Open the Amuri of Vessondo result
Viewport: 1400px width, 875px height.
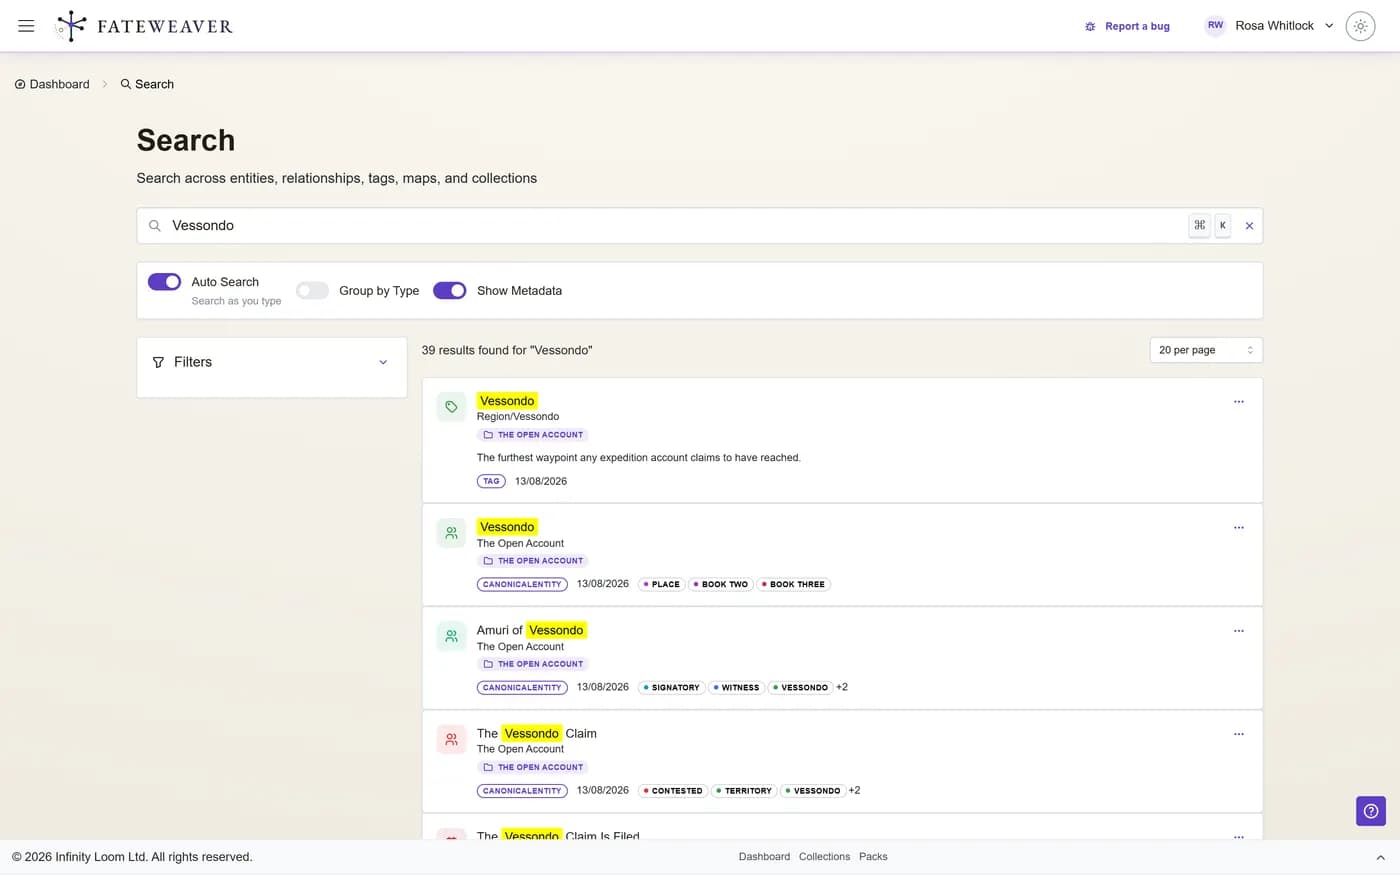(532, 630)
